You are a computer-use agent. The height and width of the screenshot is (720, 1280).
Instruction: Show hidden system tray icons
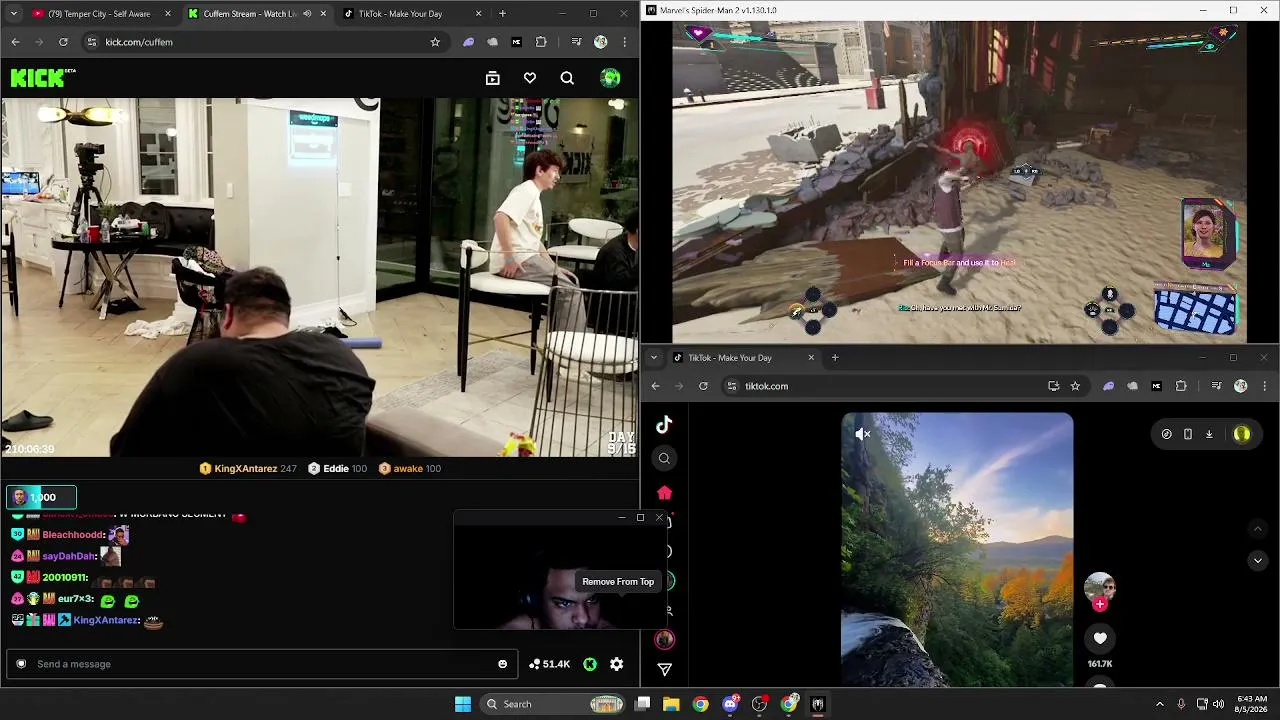pos(1160,704)
